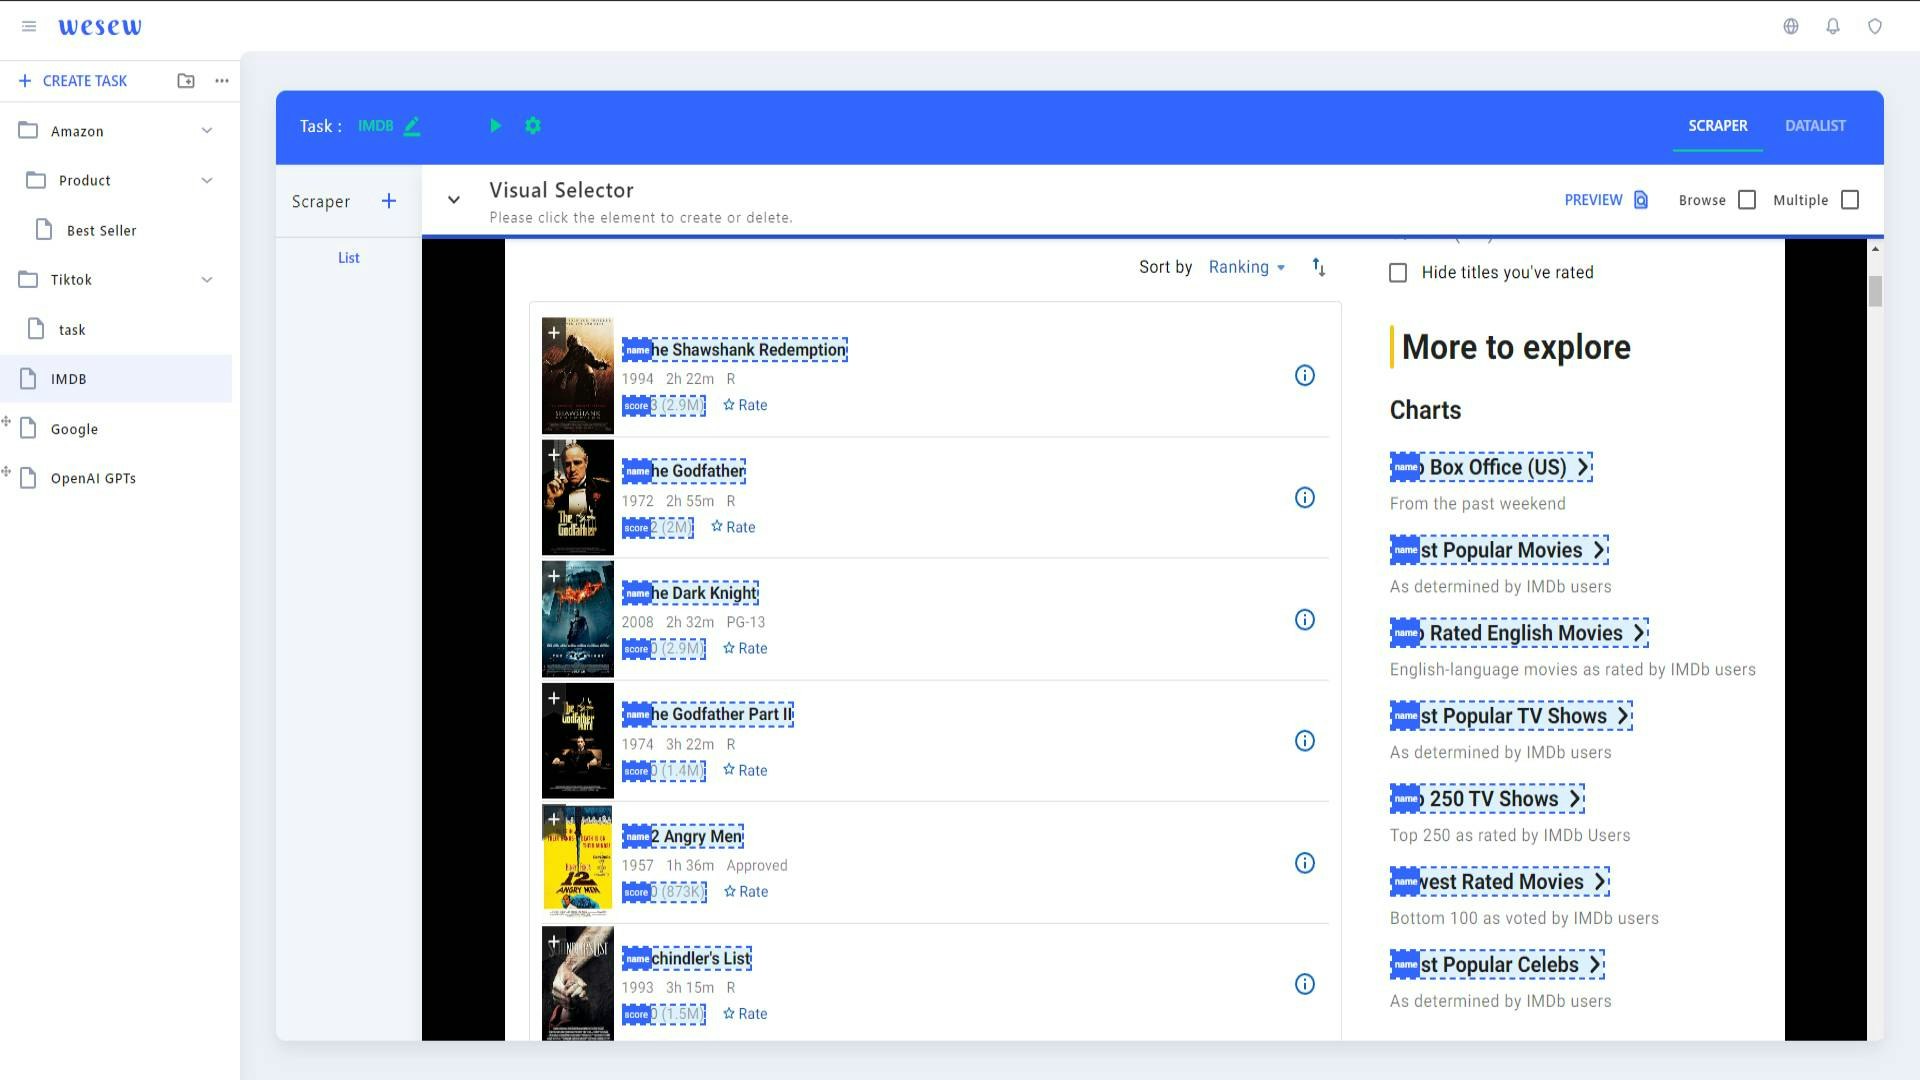Collapse the Product folder

(x=207, y=181)
